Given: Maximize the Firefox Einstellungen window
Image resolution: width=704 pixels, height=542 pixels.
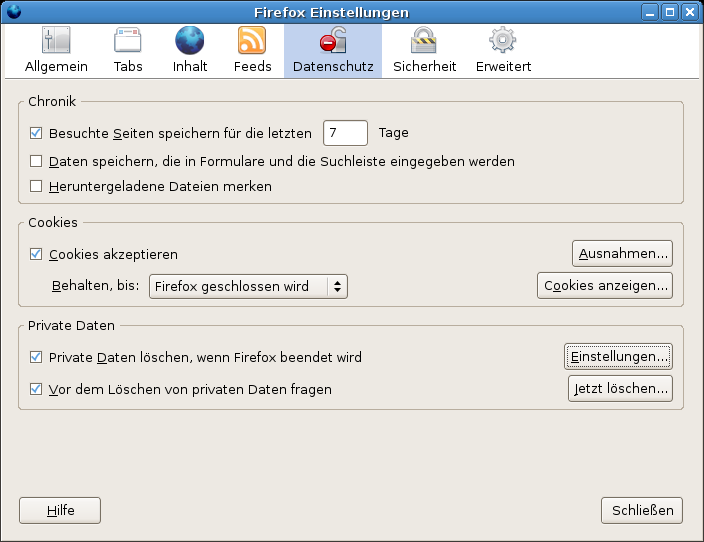Looking at the screenshot, I should click(x=670, y=12).
